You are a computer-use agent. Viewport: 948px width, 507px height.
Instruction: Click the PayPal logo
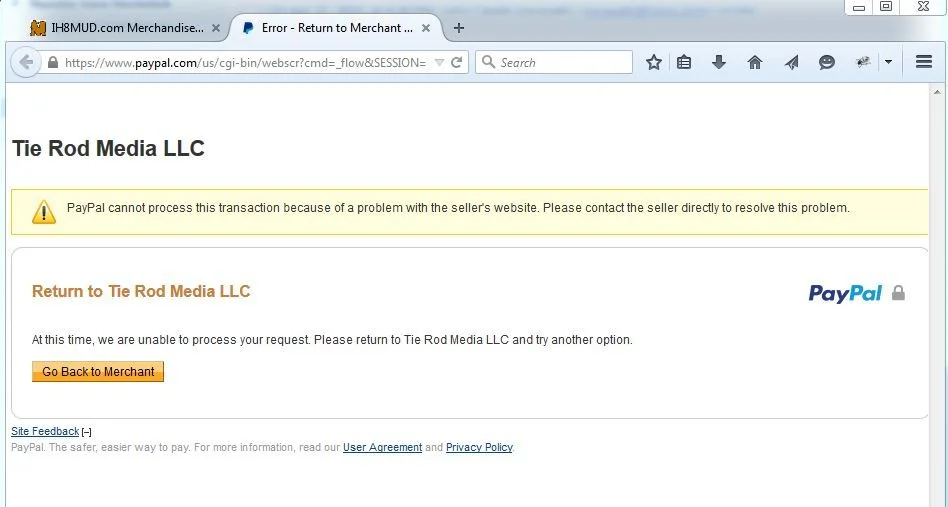[845, 294]
